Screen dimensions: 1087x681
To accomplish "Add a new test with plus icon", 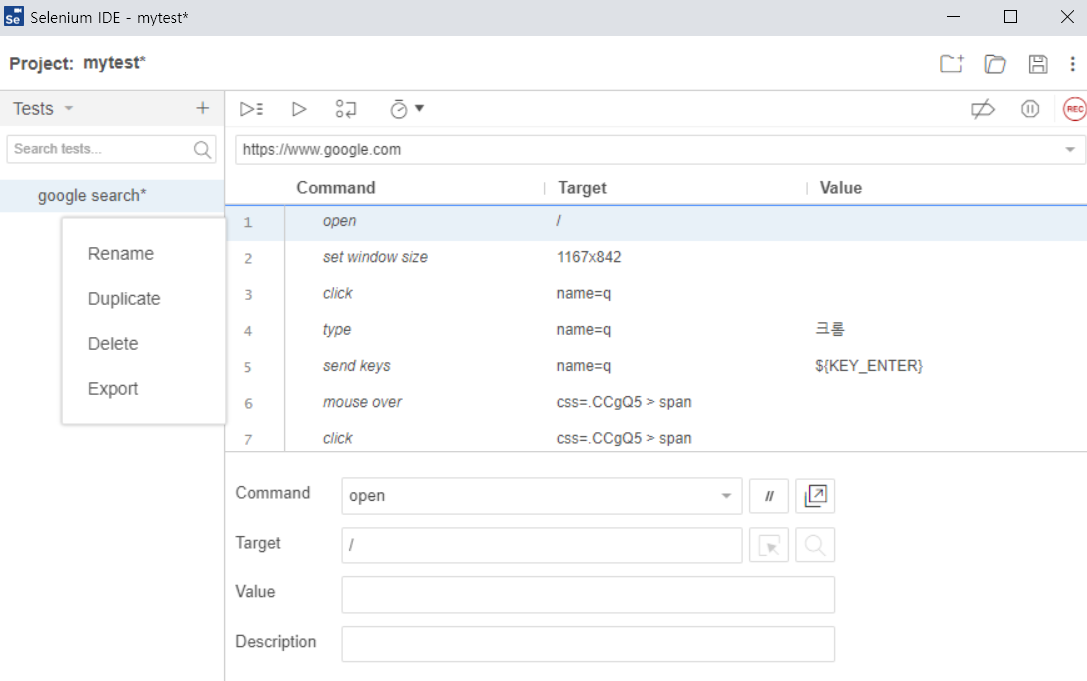I will (202, 108).
